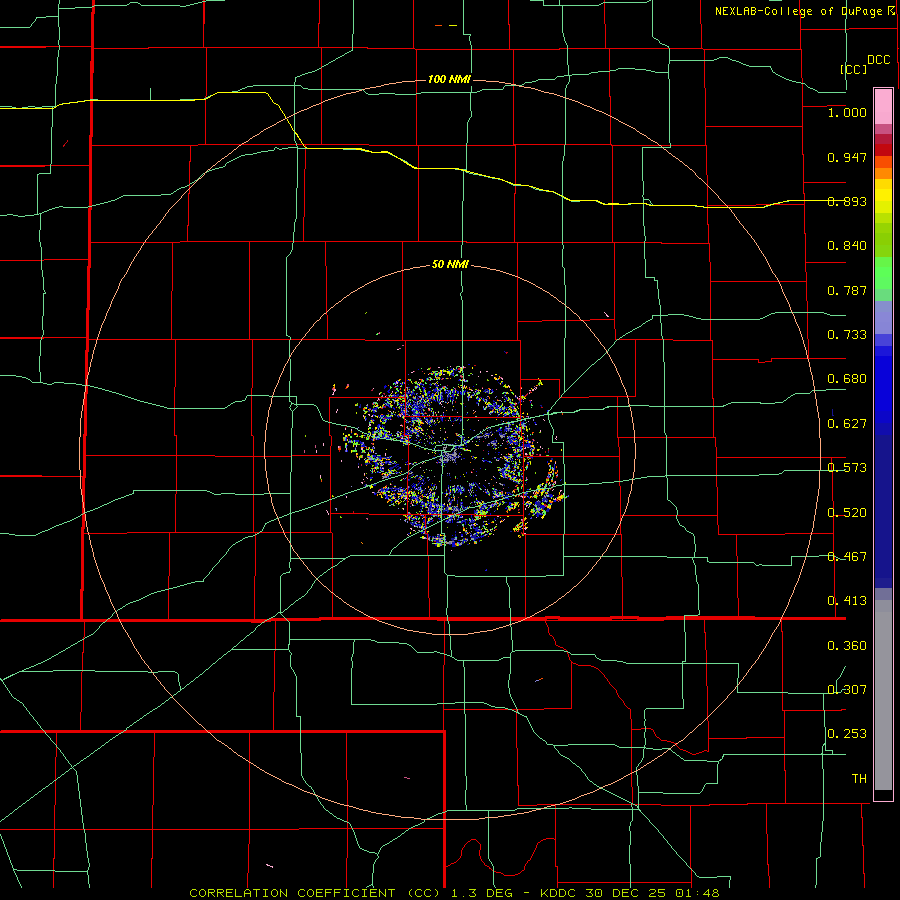Viewport: 900px width, 900px height.
Task: Pick the lavender segment of the color bar
Action: click(x=883, y=317)
